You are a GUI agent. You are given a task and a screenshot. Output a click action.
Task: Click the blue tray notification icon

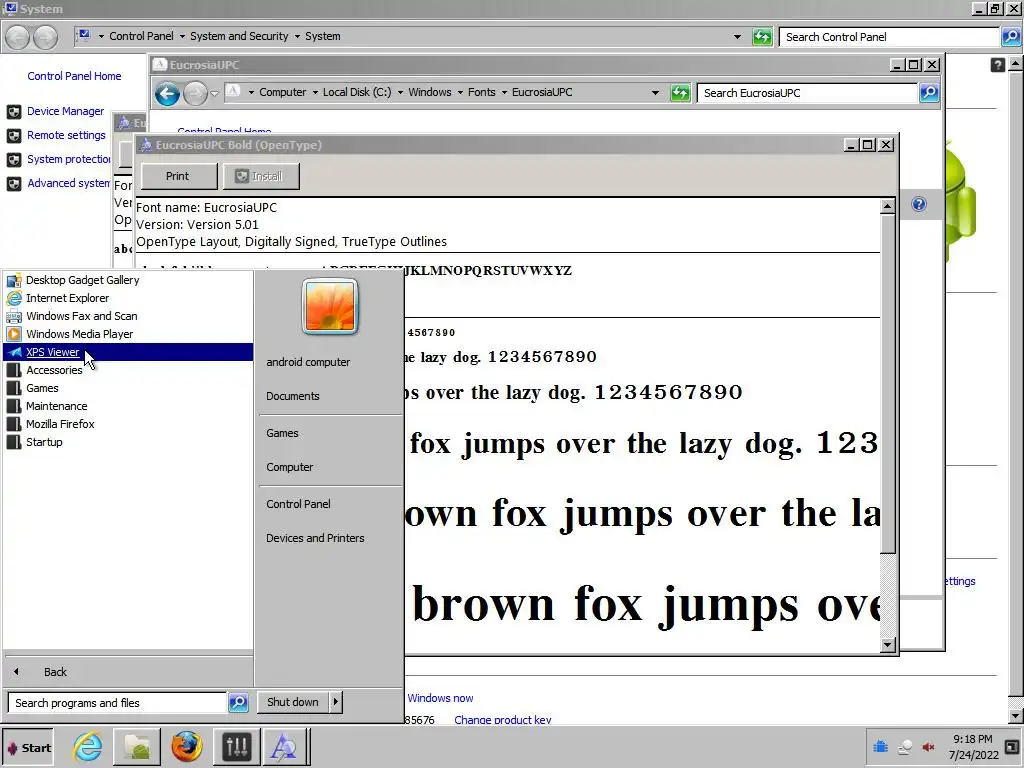[x=880, y=746]
